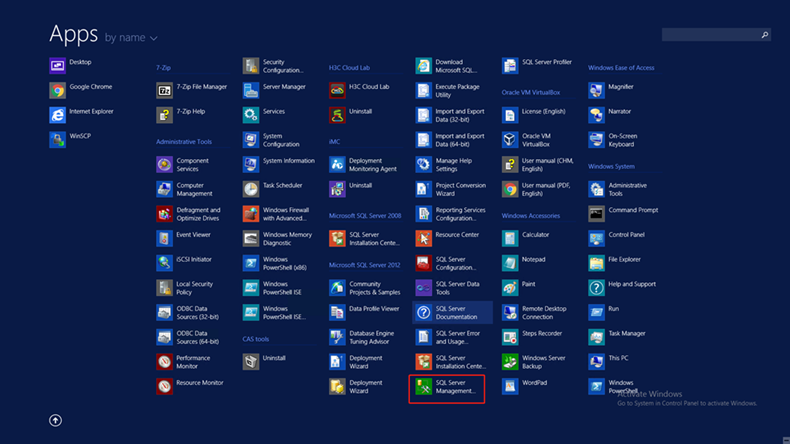Open Oracle VM VirtualBox
790x444 pixels.
(528, 140)
